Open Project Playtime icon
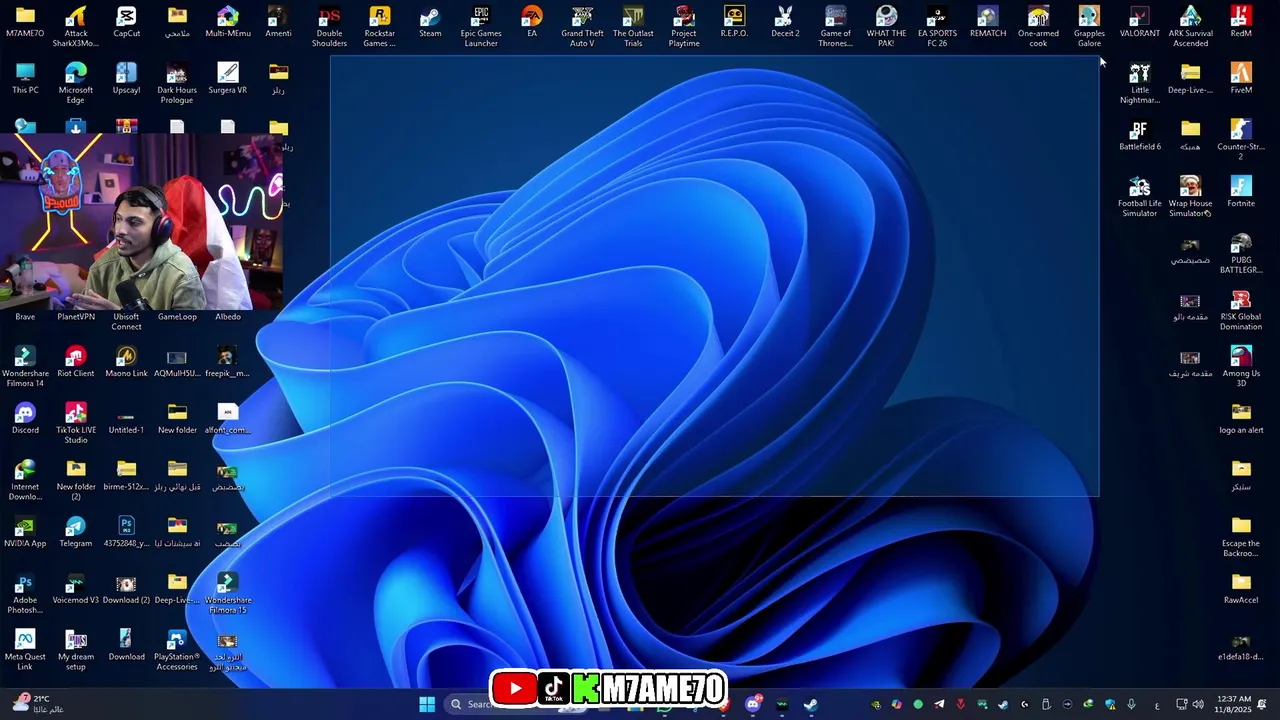Image resolution: width=1280 pixels, height=720 pixels. tap(684, 26)
